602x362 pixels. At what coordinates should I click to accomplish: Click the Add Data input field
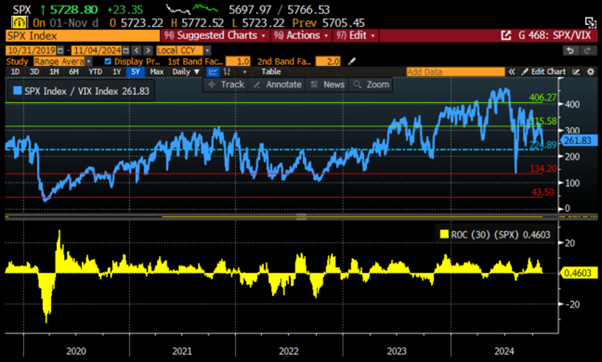455,72
